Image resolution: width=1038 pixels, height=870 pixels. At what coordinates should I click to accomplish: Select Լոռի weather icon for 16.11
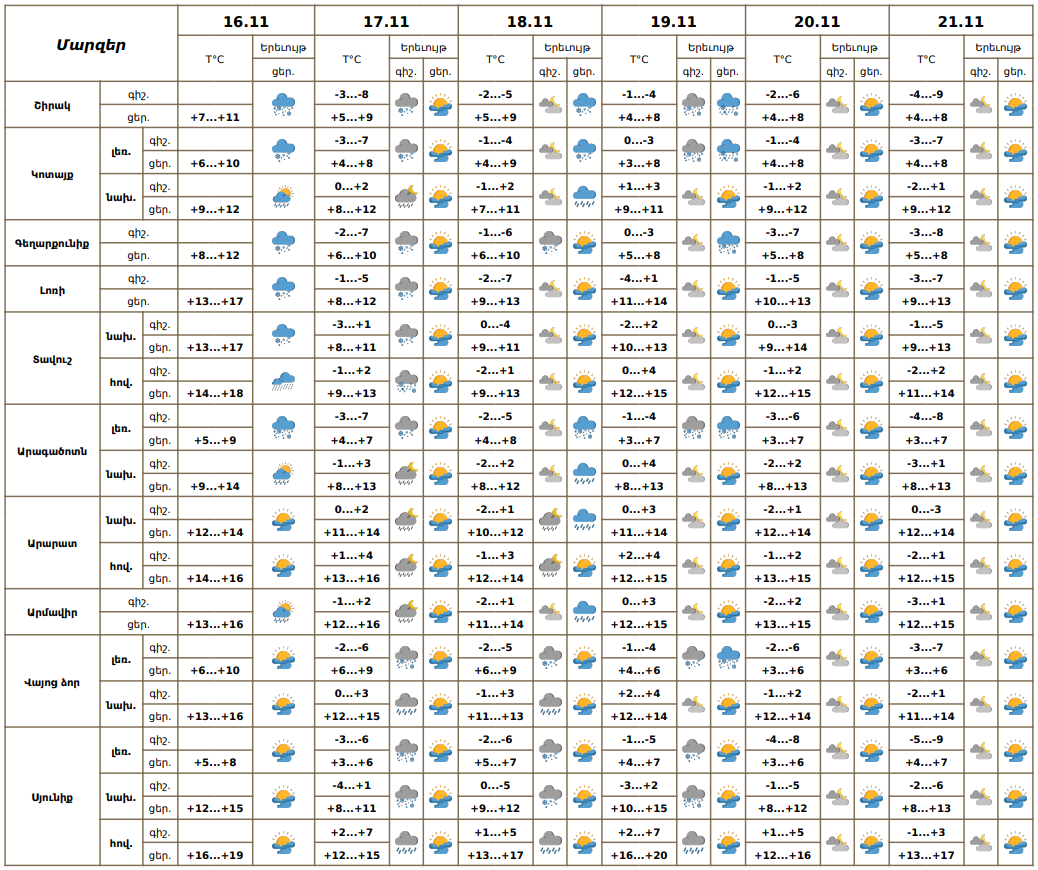coord(283,289)
